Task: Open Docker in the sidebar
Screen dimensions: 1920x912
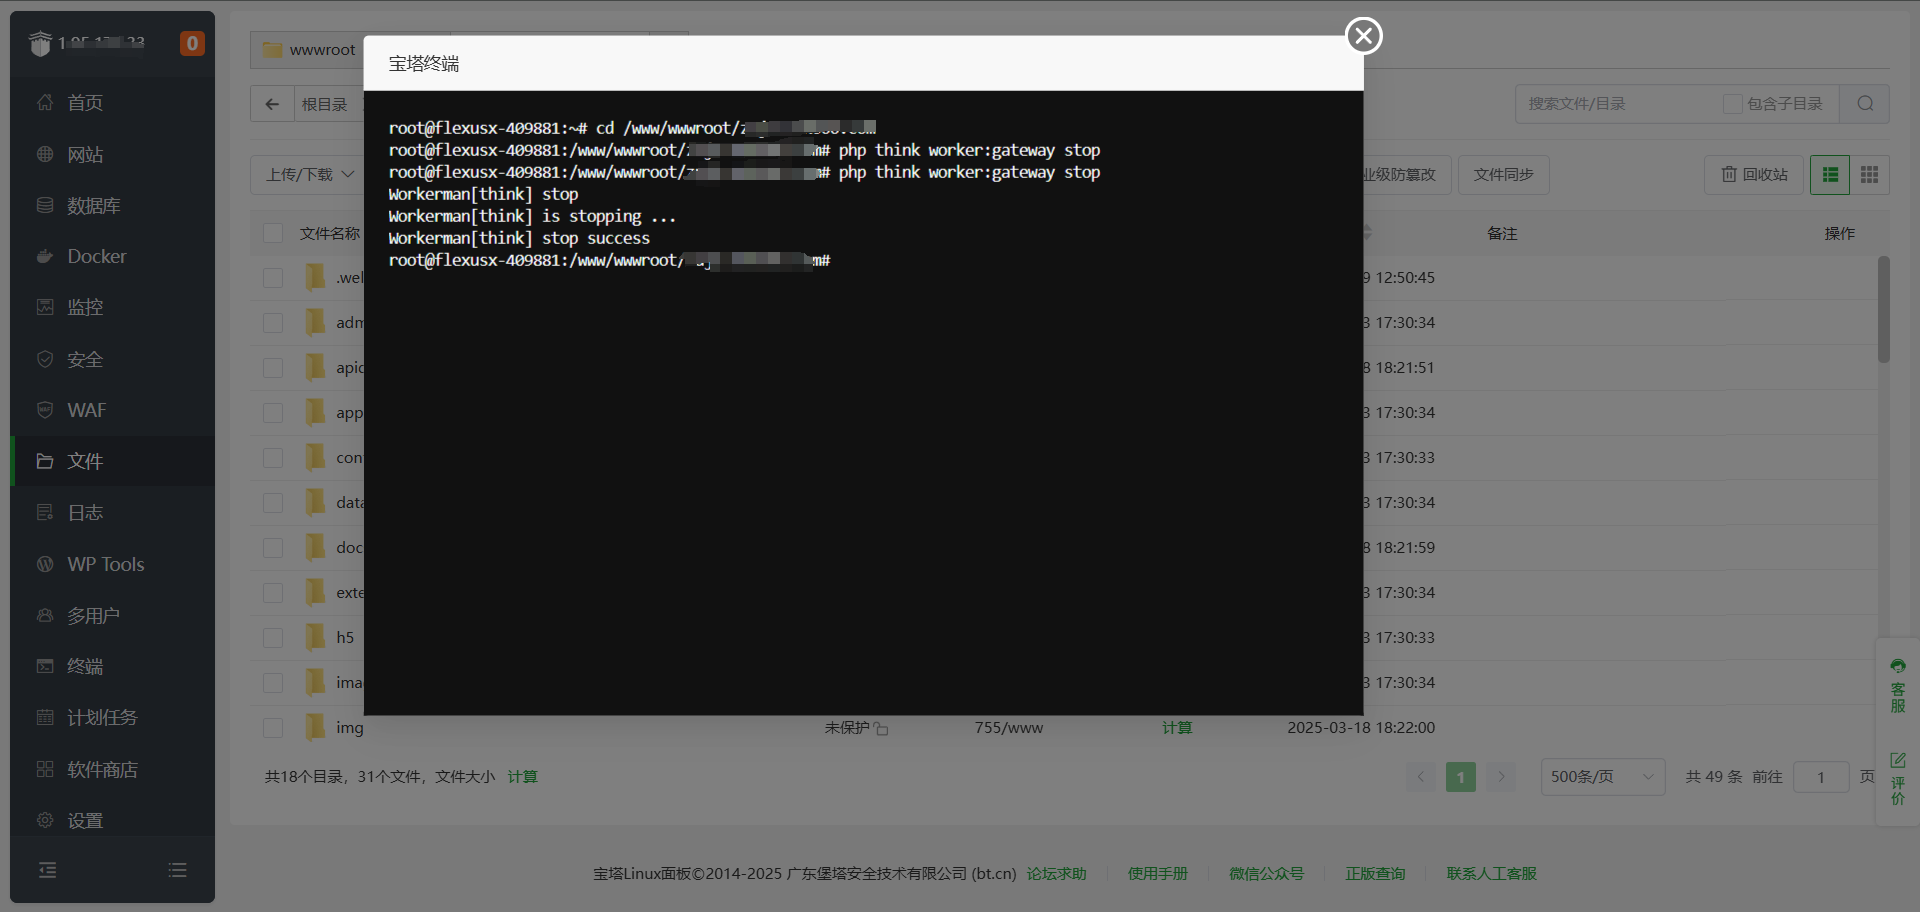Action: click(x=97, y=257)
